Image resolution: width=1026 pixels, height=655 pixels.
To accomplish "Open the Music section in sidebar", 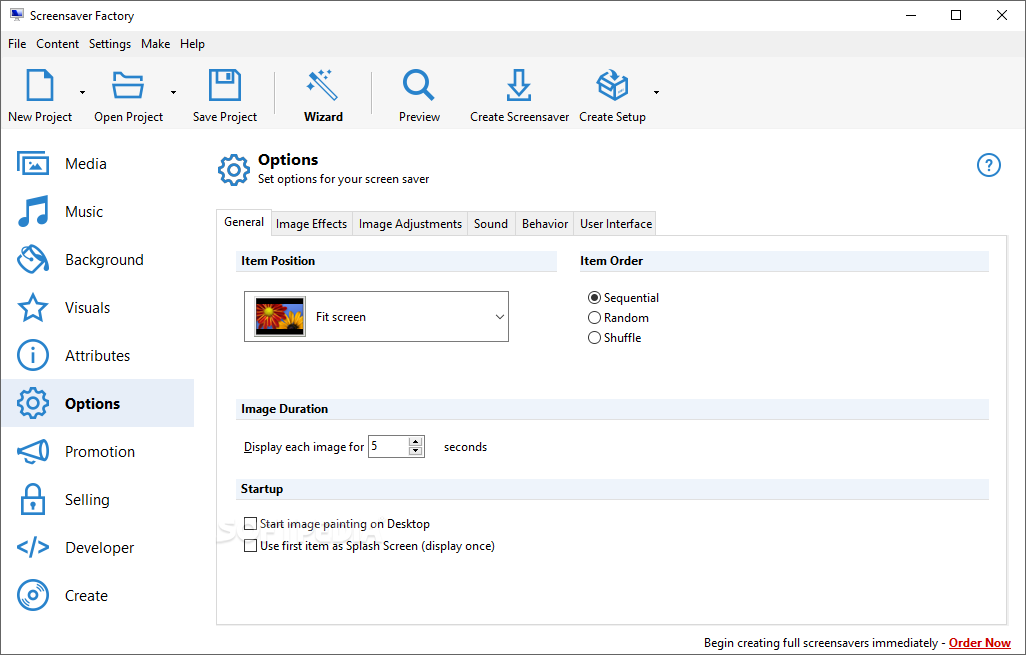I will pos(98,211).
